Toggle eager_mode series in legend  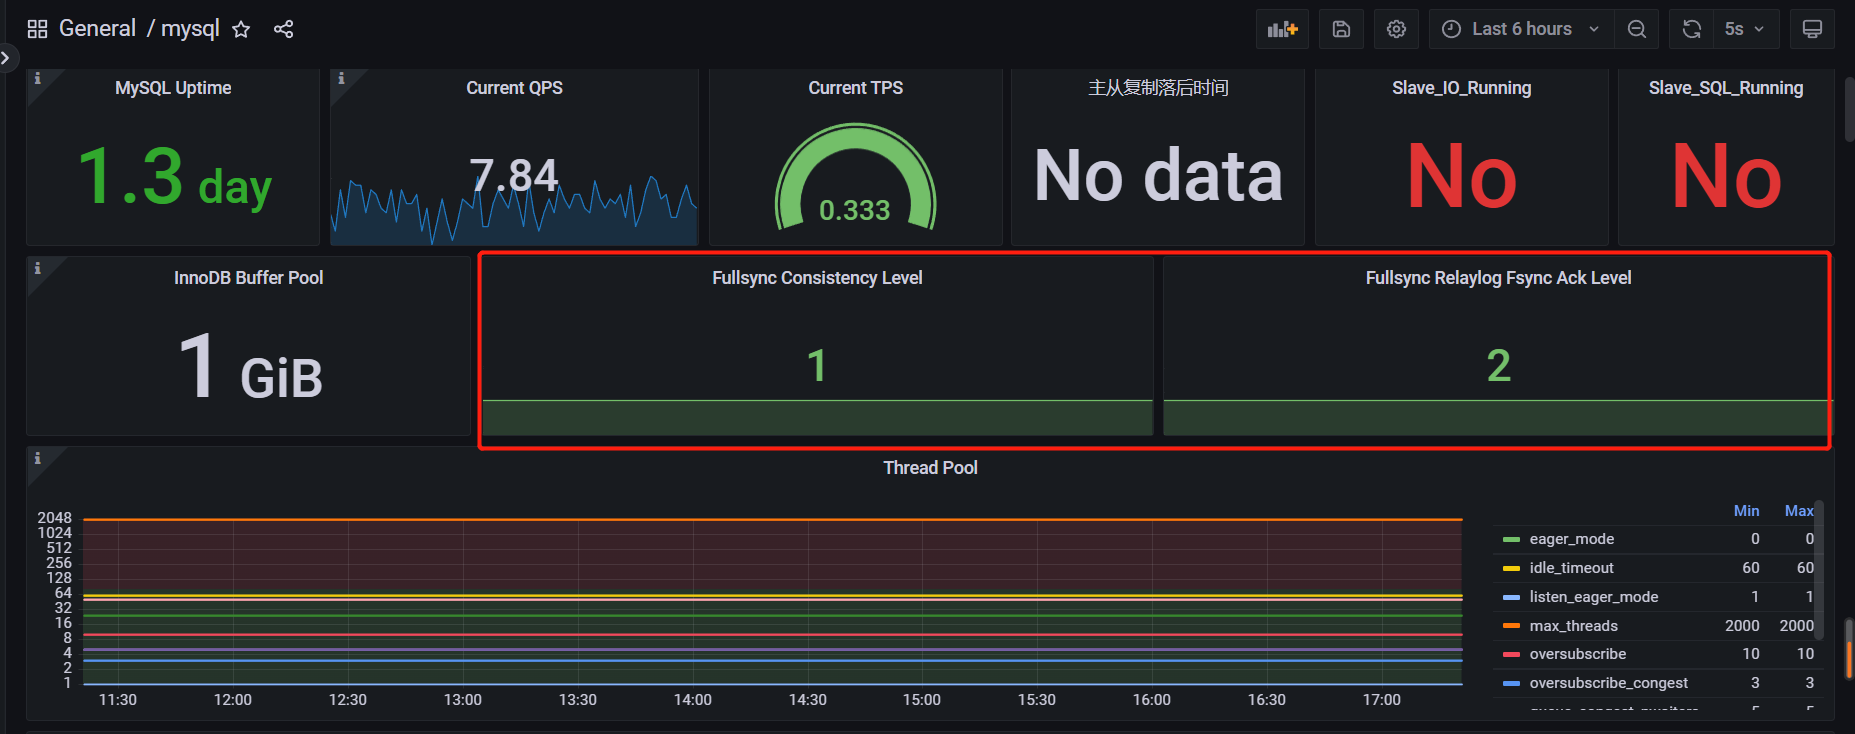click(1571, 539)
